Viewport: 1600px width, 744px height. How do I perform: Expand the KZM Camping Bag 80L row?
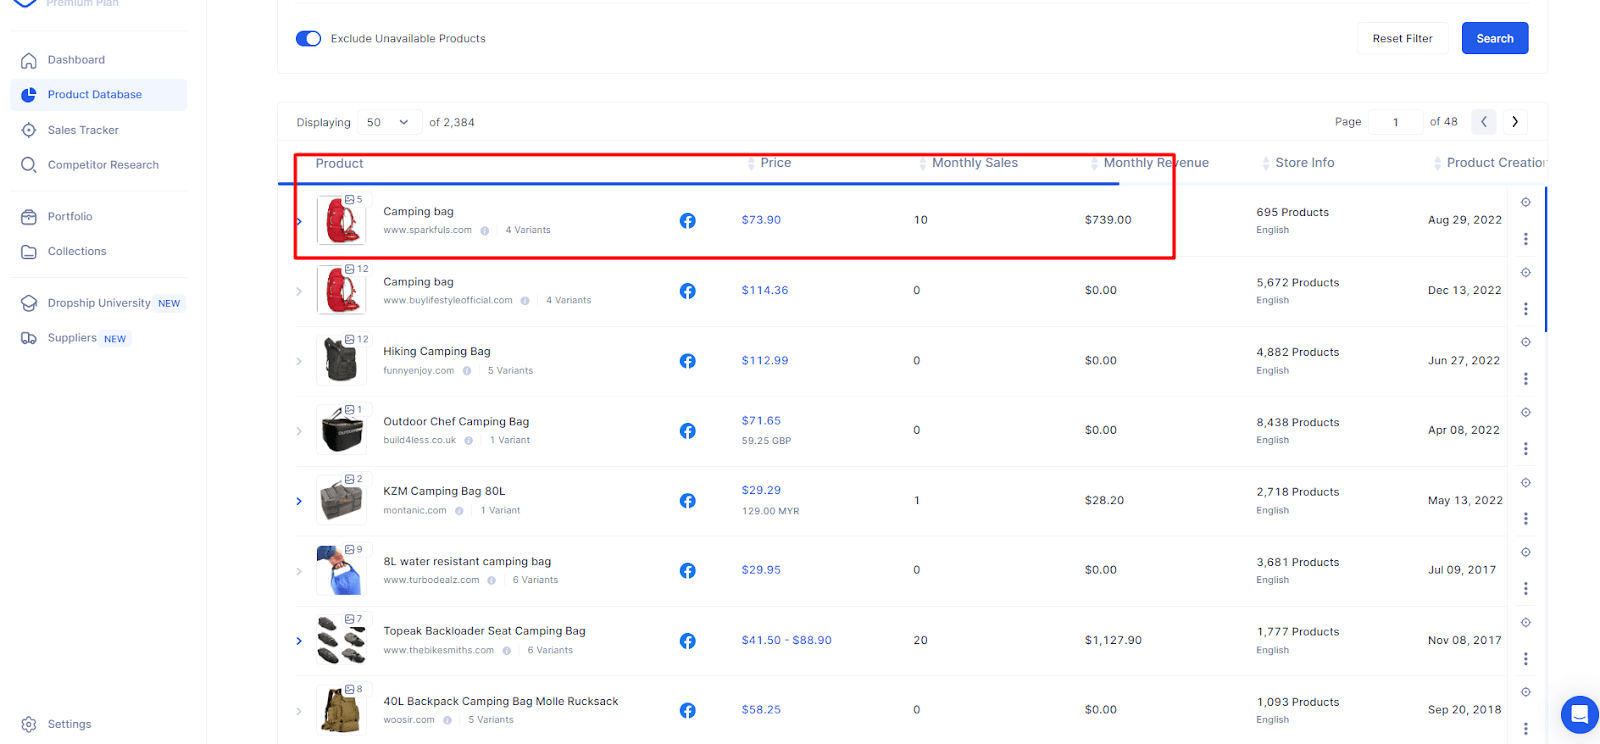(x=299, y=501)
